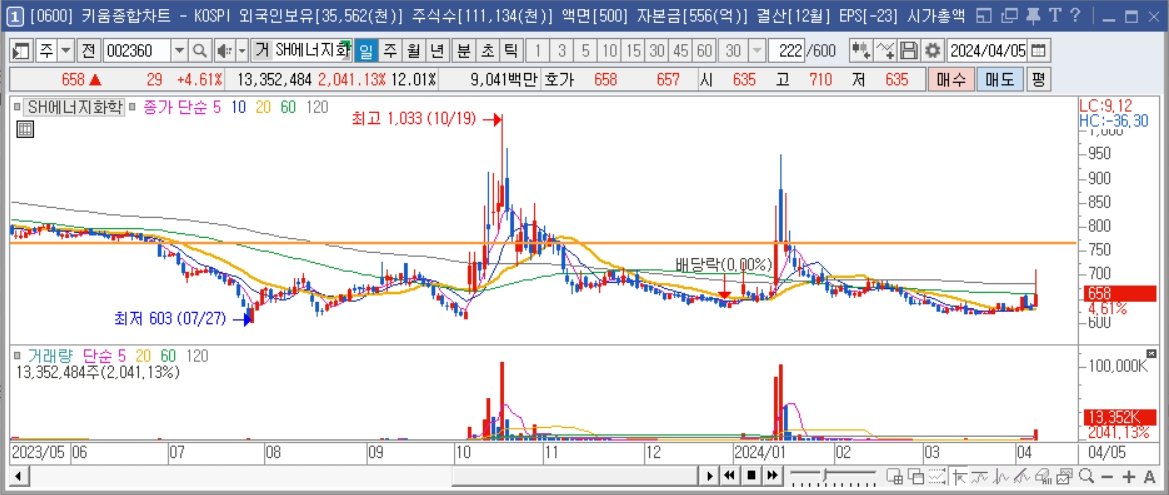
Task: Select the 초 second period tab
Action: 487,51
